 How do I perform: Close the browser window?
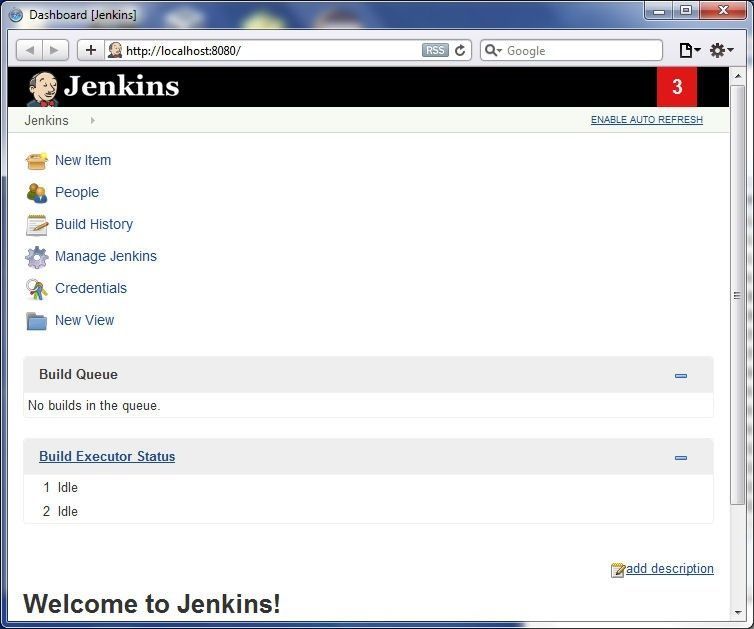pyautogui.click(x=723, y=11)
